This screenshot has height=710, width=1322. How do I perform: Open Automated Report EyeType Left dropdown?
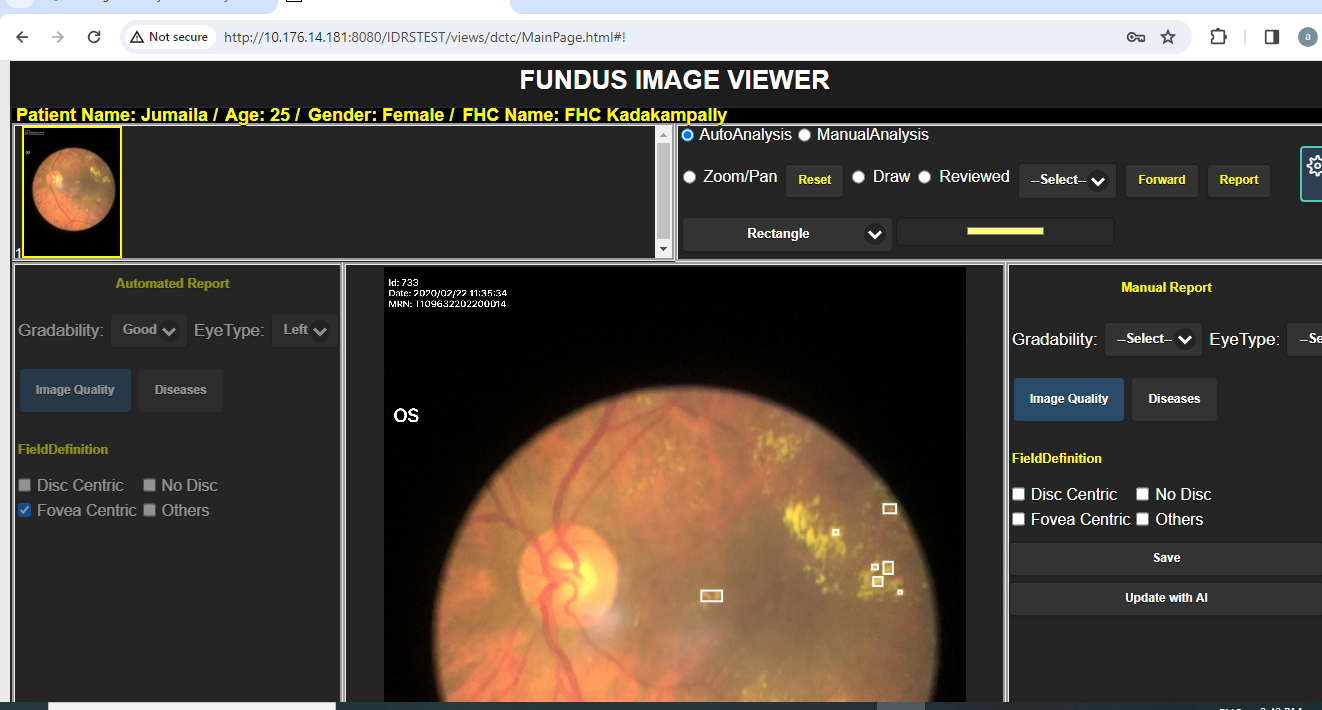click(305, 330)
